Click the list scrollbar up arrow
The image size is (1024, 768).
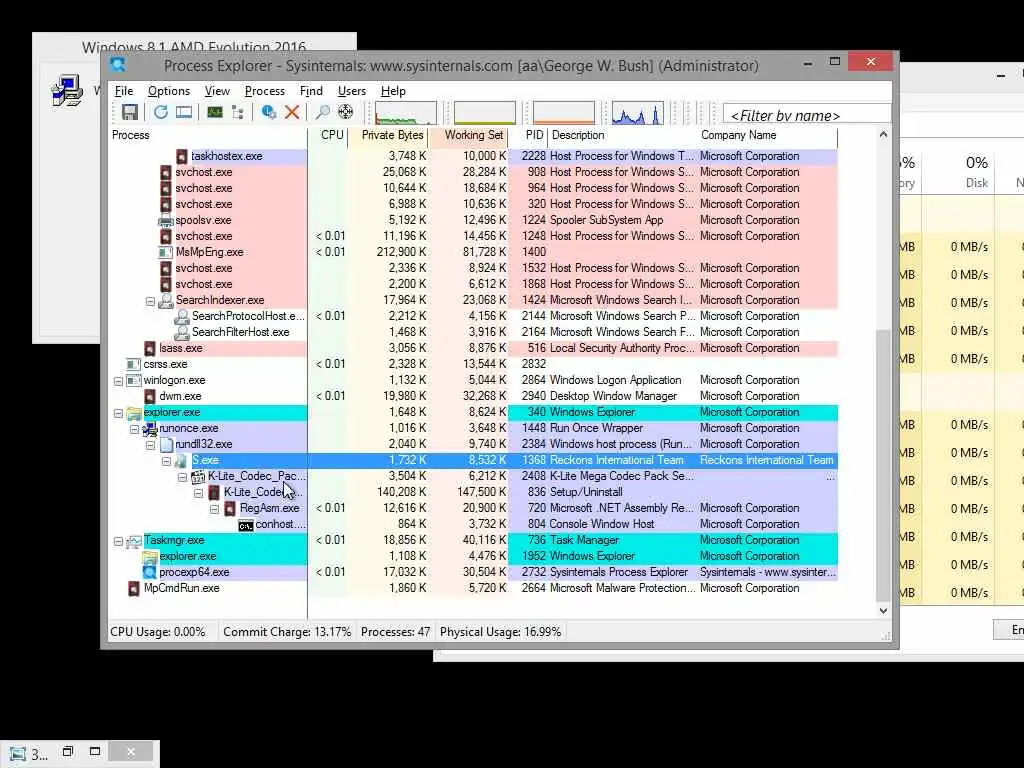coord(883,135)
